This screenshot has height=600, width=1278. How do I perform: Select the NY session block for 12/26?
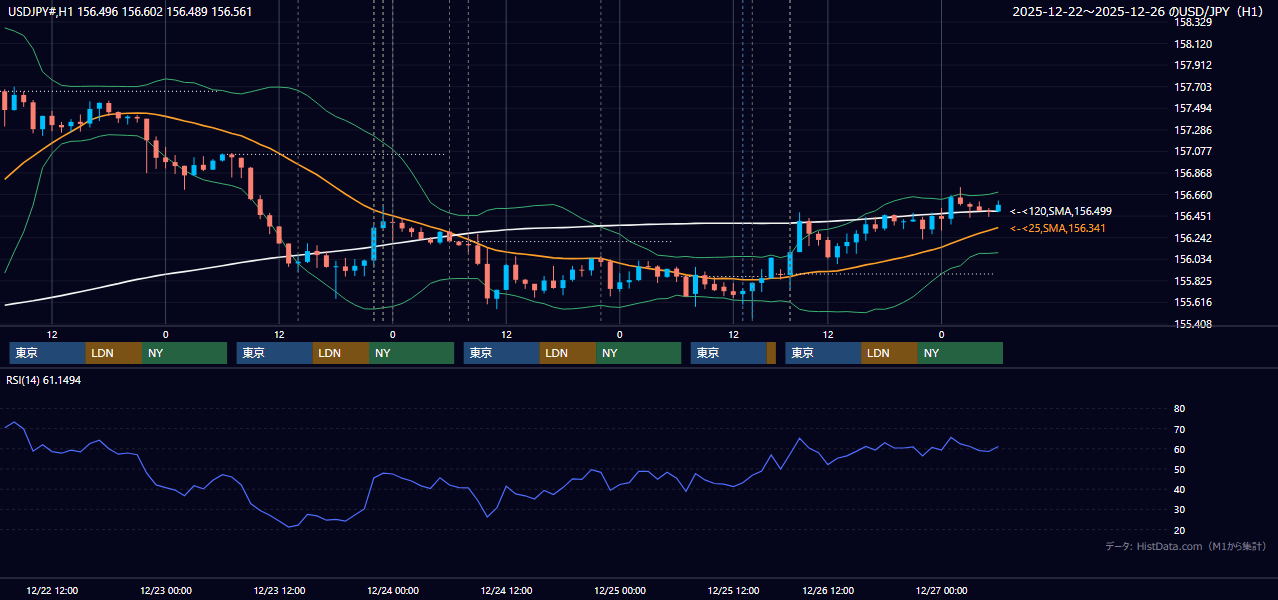tap(960, 353)
